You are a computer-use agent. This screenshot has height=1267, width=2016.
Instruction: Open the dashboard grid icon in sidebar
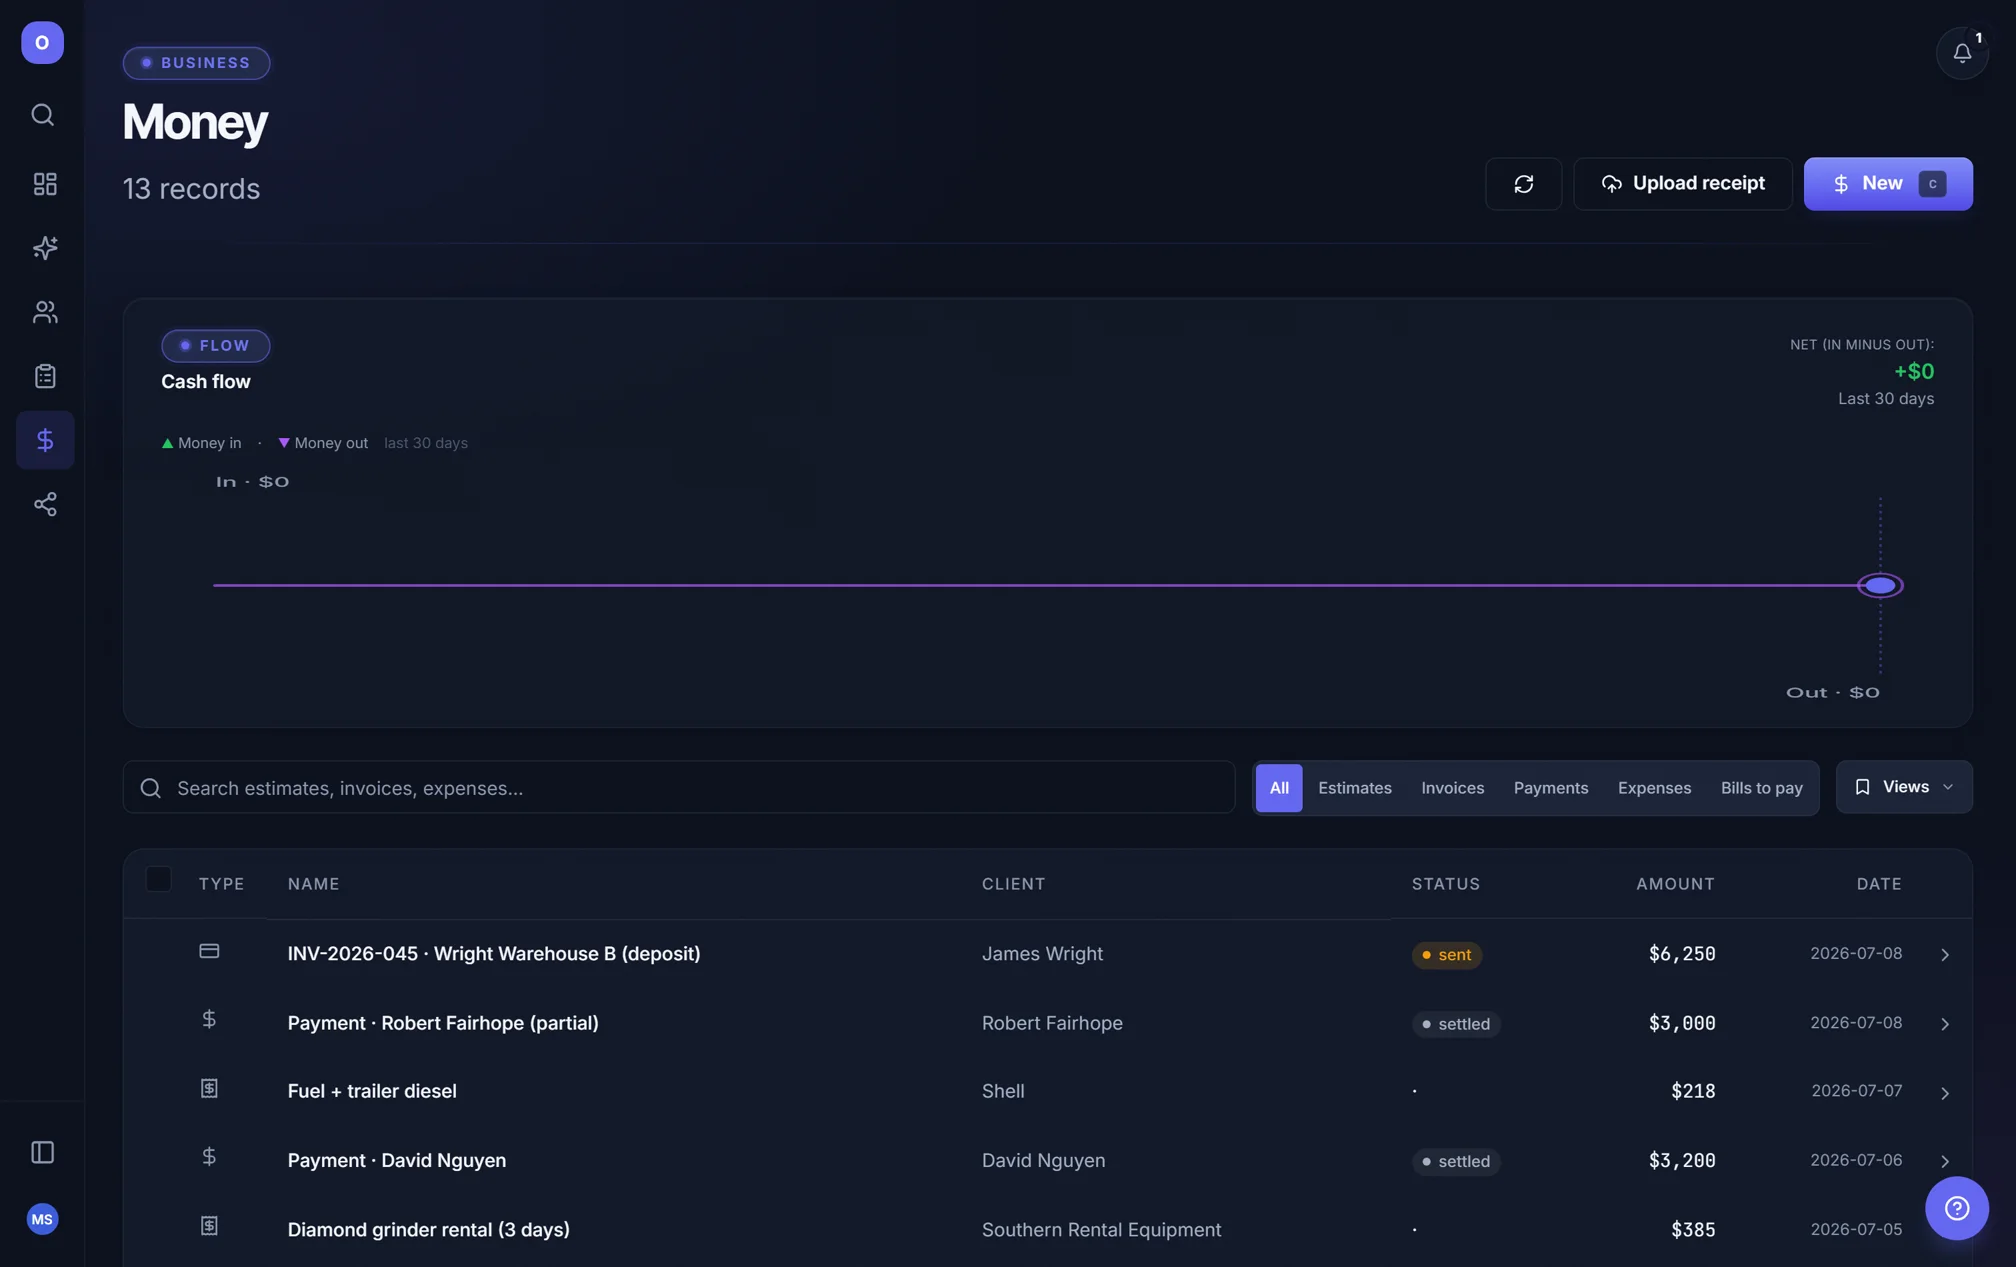[45, 184]
